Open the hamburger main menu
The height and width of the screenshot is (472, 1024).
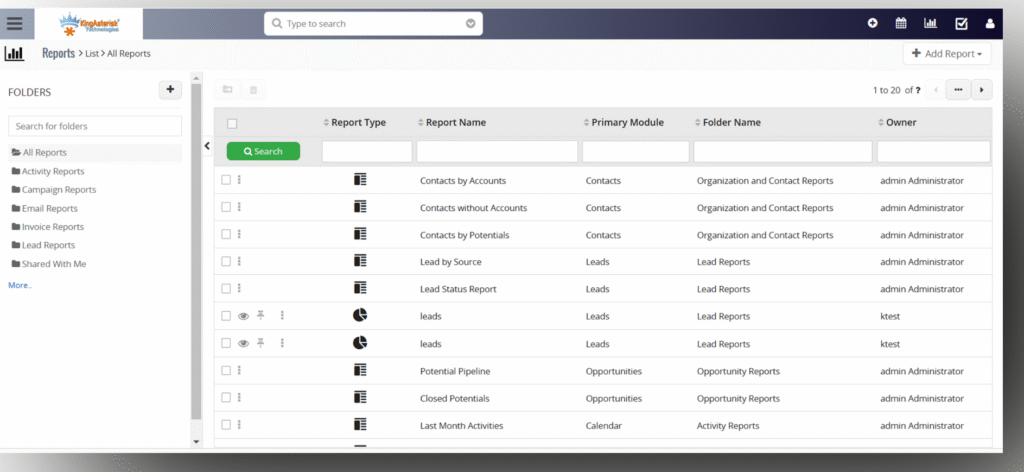point(15,24)
